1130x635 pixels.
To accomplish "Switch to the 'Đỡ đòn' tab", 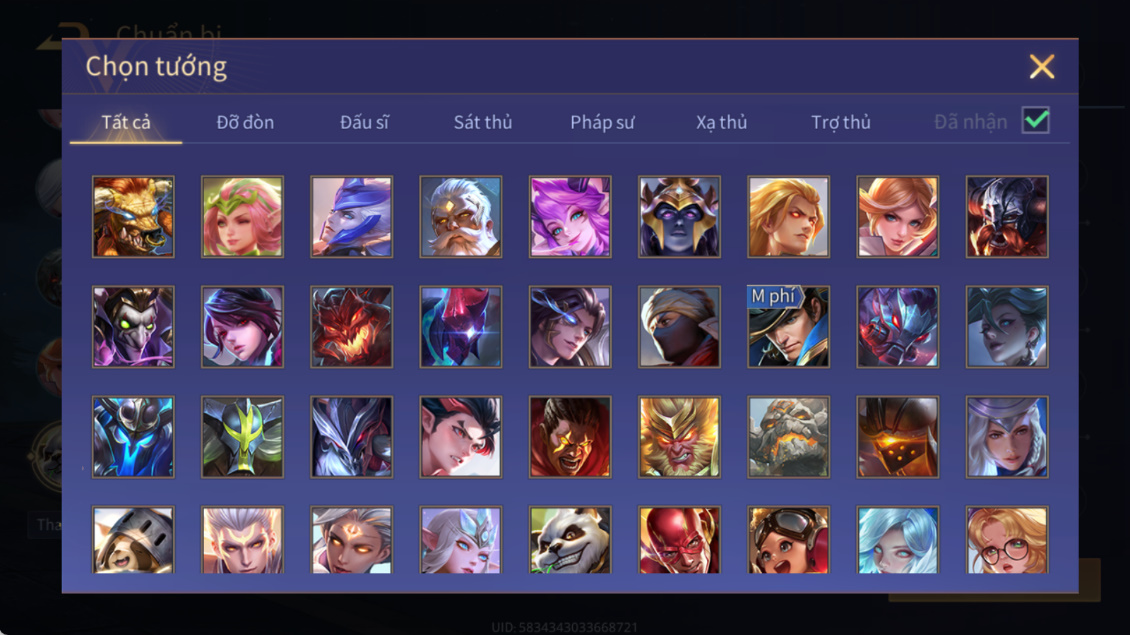I will [245, 122].
